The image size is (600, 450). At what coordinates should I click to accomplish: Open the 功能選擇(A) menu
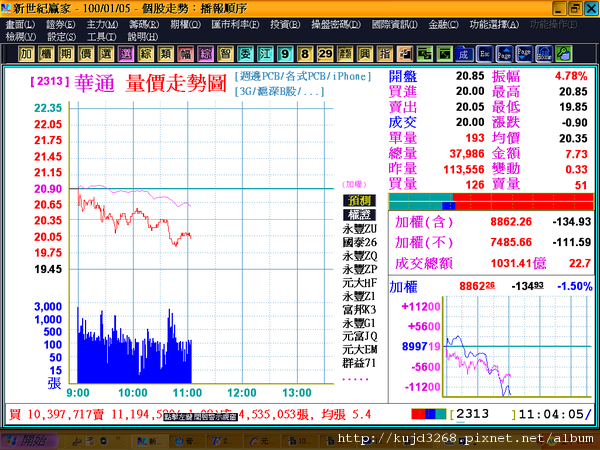pyautogui.click(x=494, y=24)
